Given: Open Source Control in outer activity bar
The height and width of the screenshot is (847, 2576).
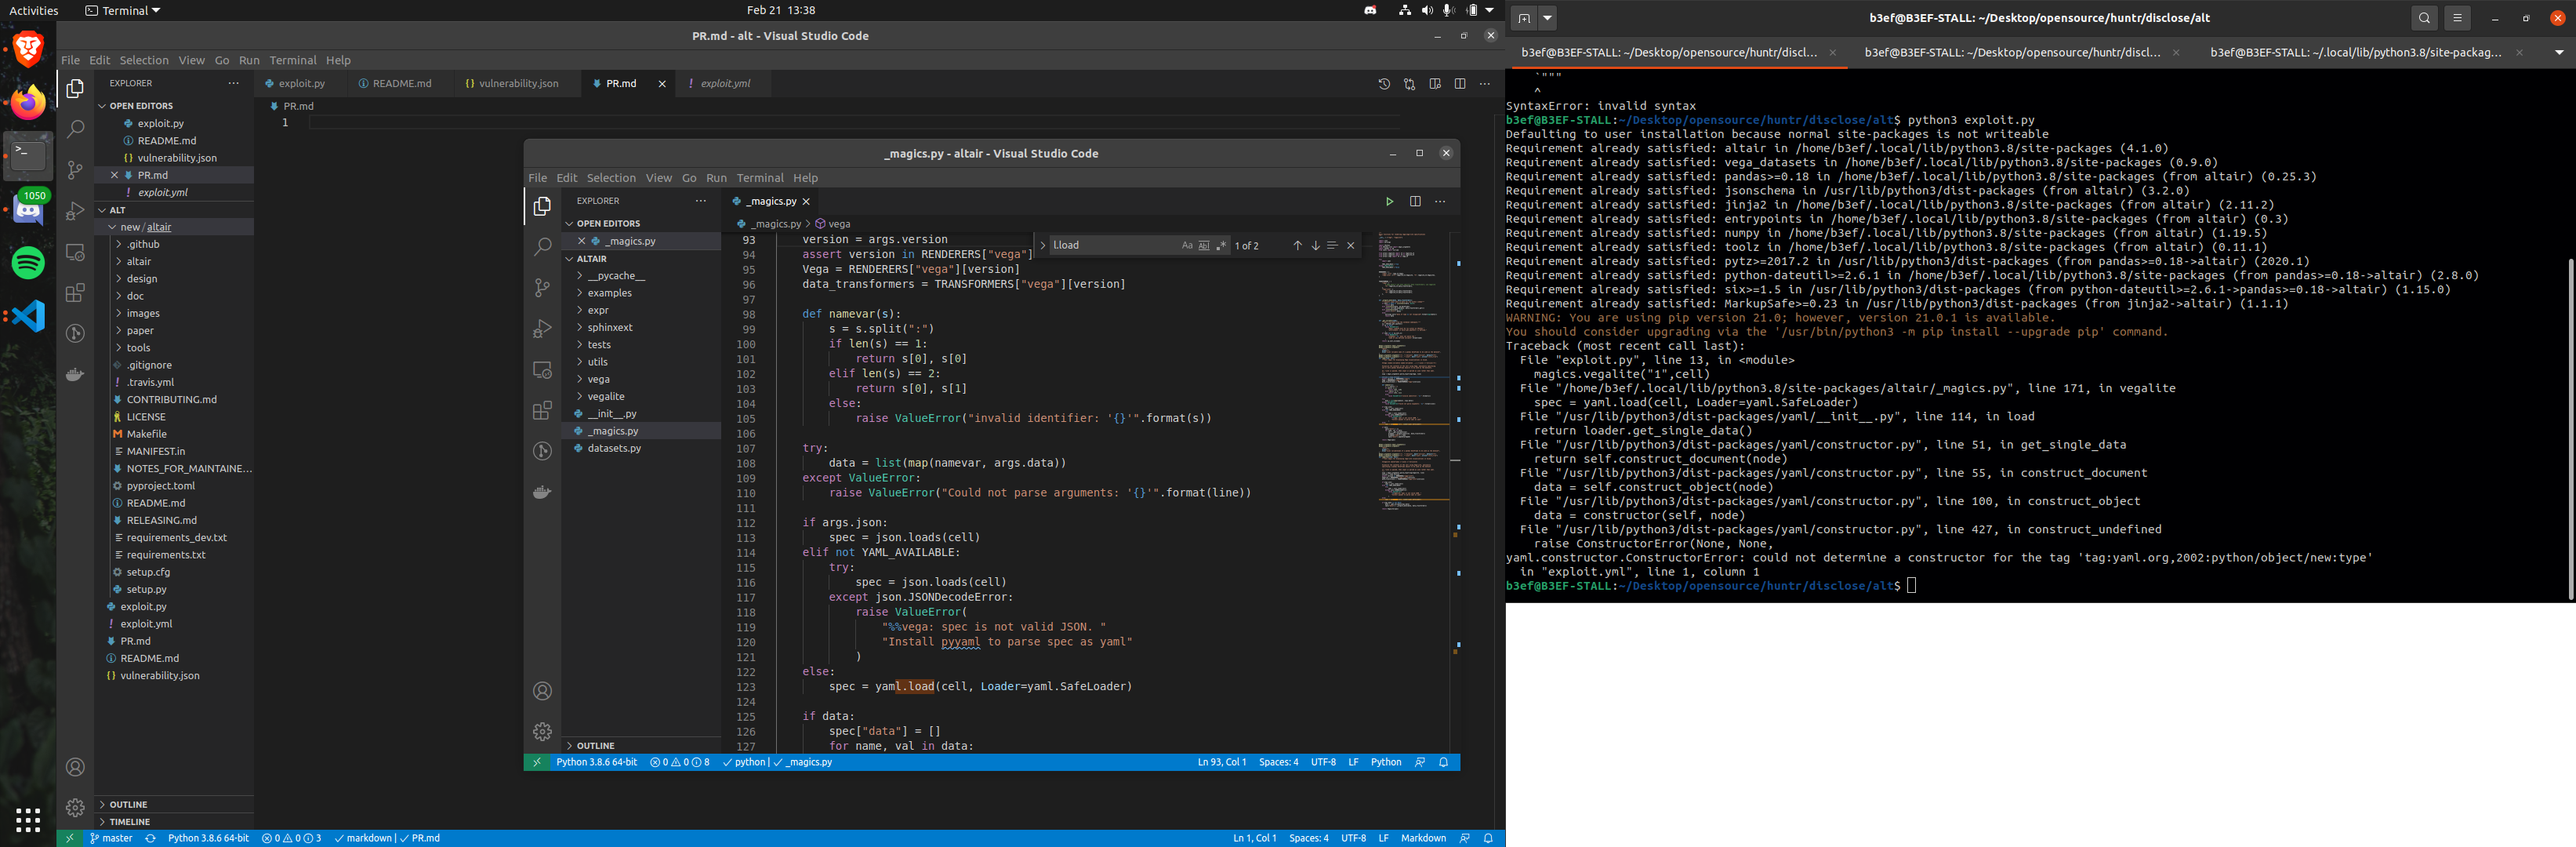Looking at the screenshot, I should point(75,170).
